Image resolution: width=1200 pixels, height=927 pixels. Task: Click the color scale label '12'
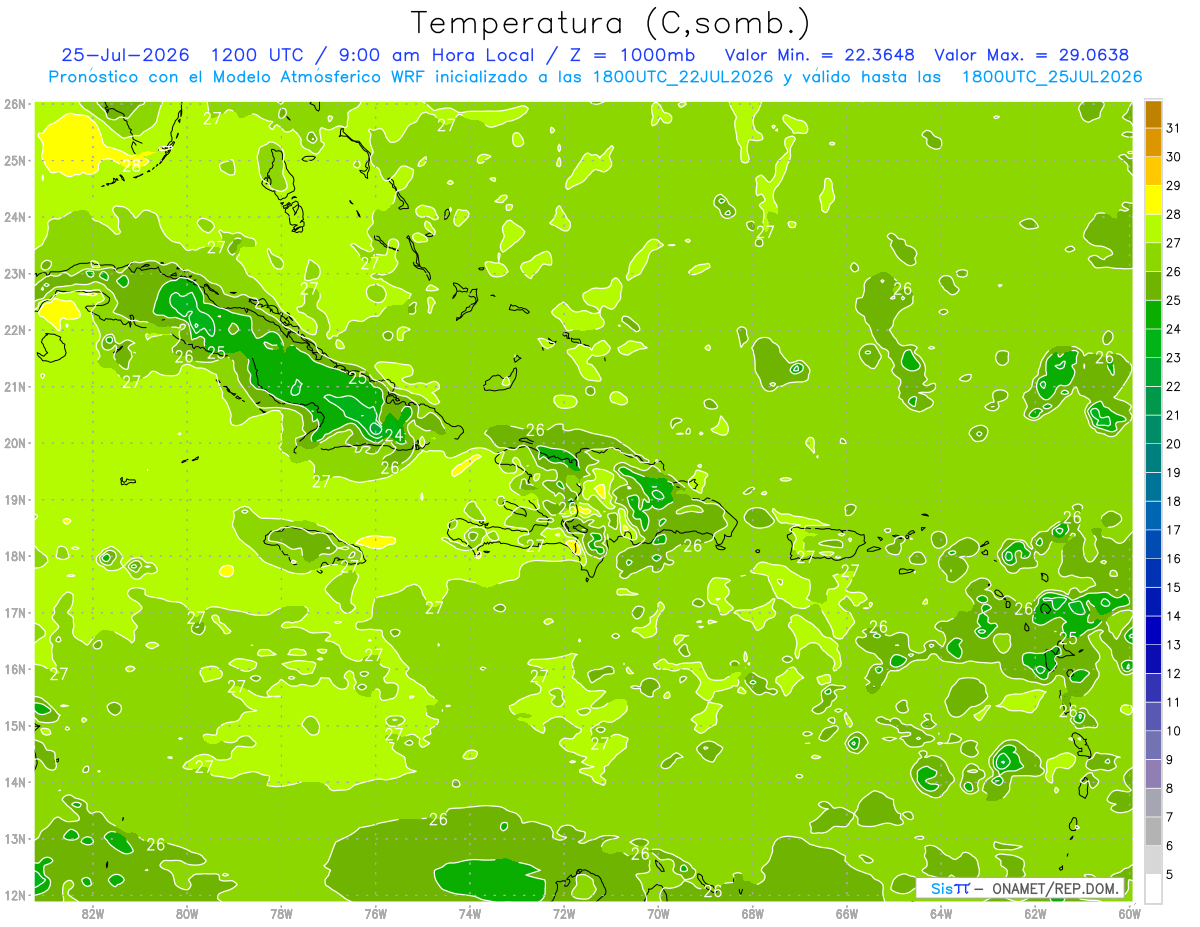tap(1173, 674)
